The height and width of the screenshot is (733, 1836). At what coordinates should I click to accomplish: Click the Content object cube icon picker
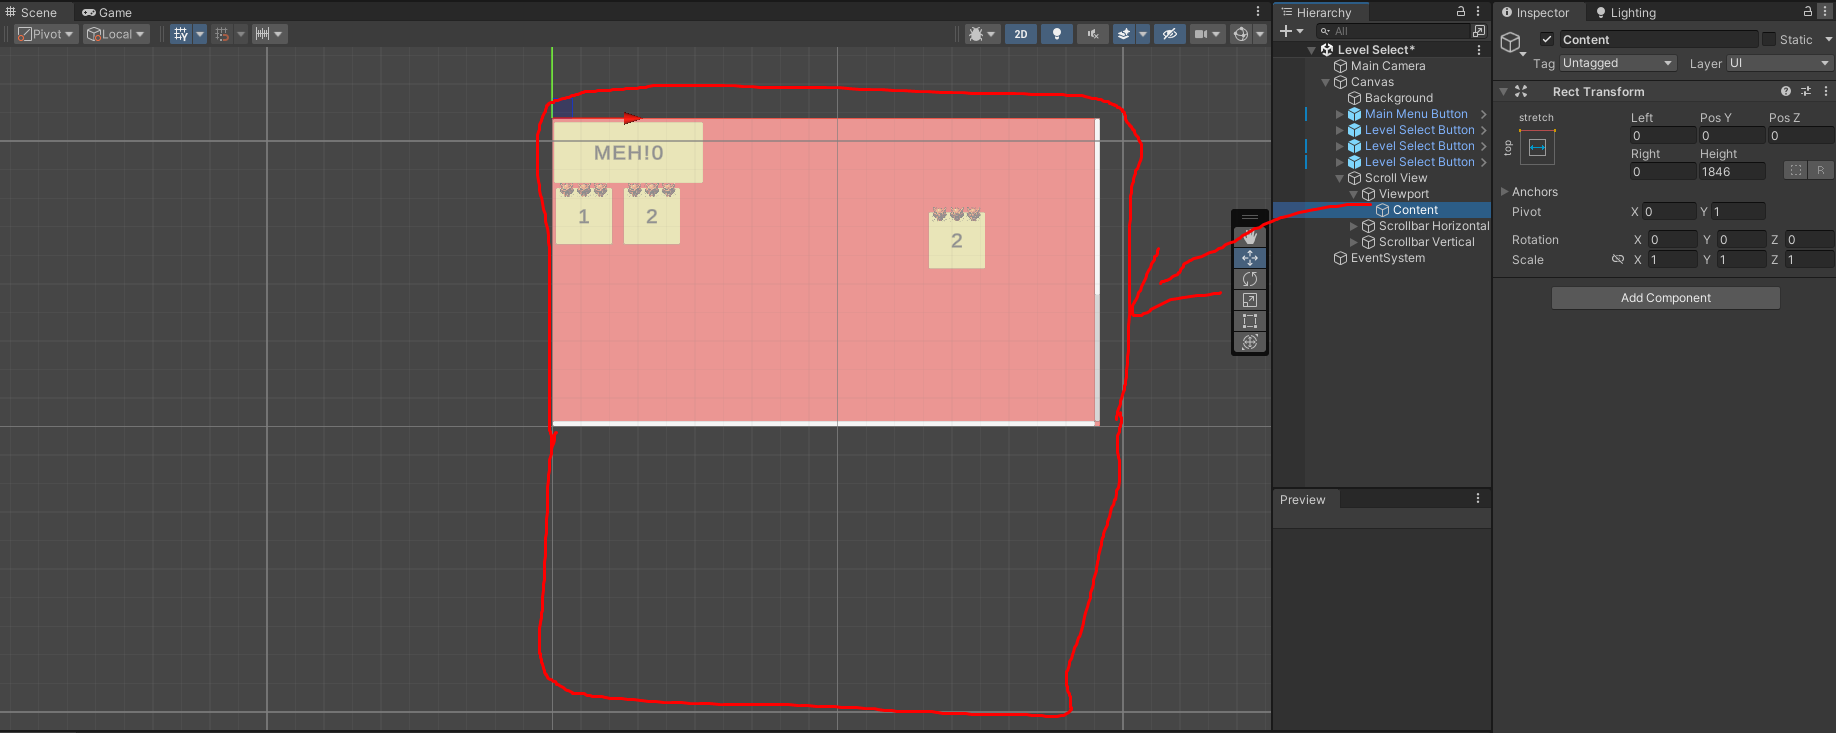pos(1512,43)
